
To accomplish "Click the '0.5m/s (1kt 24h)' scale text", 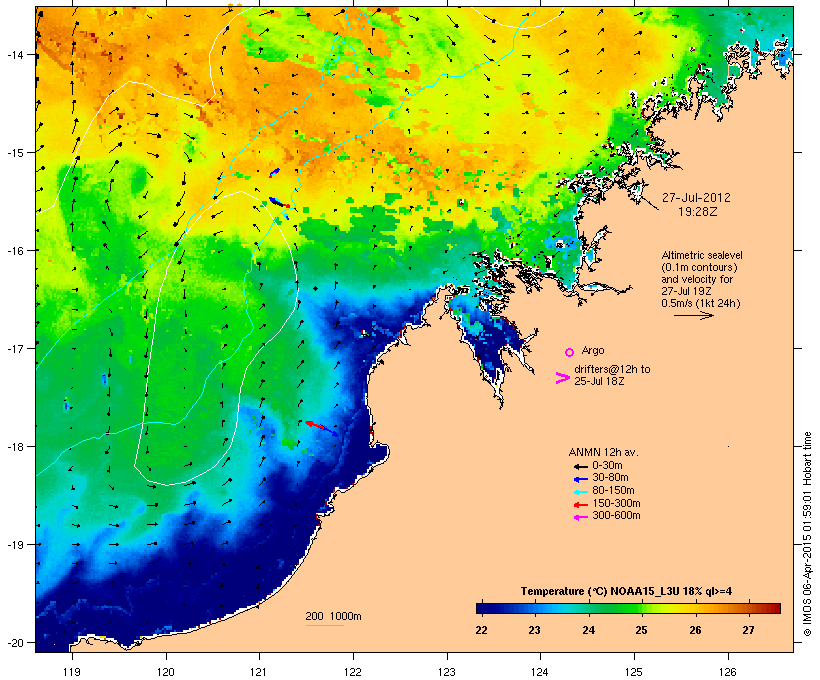I will (x=701, y=303).
